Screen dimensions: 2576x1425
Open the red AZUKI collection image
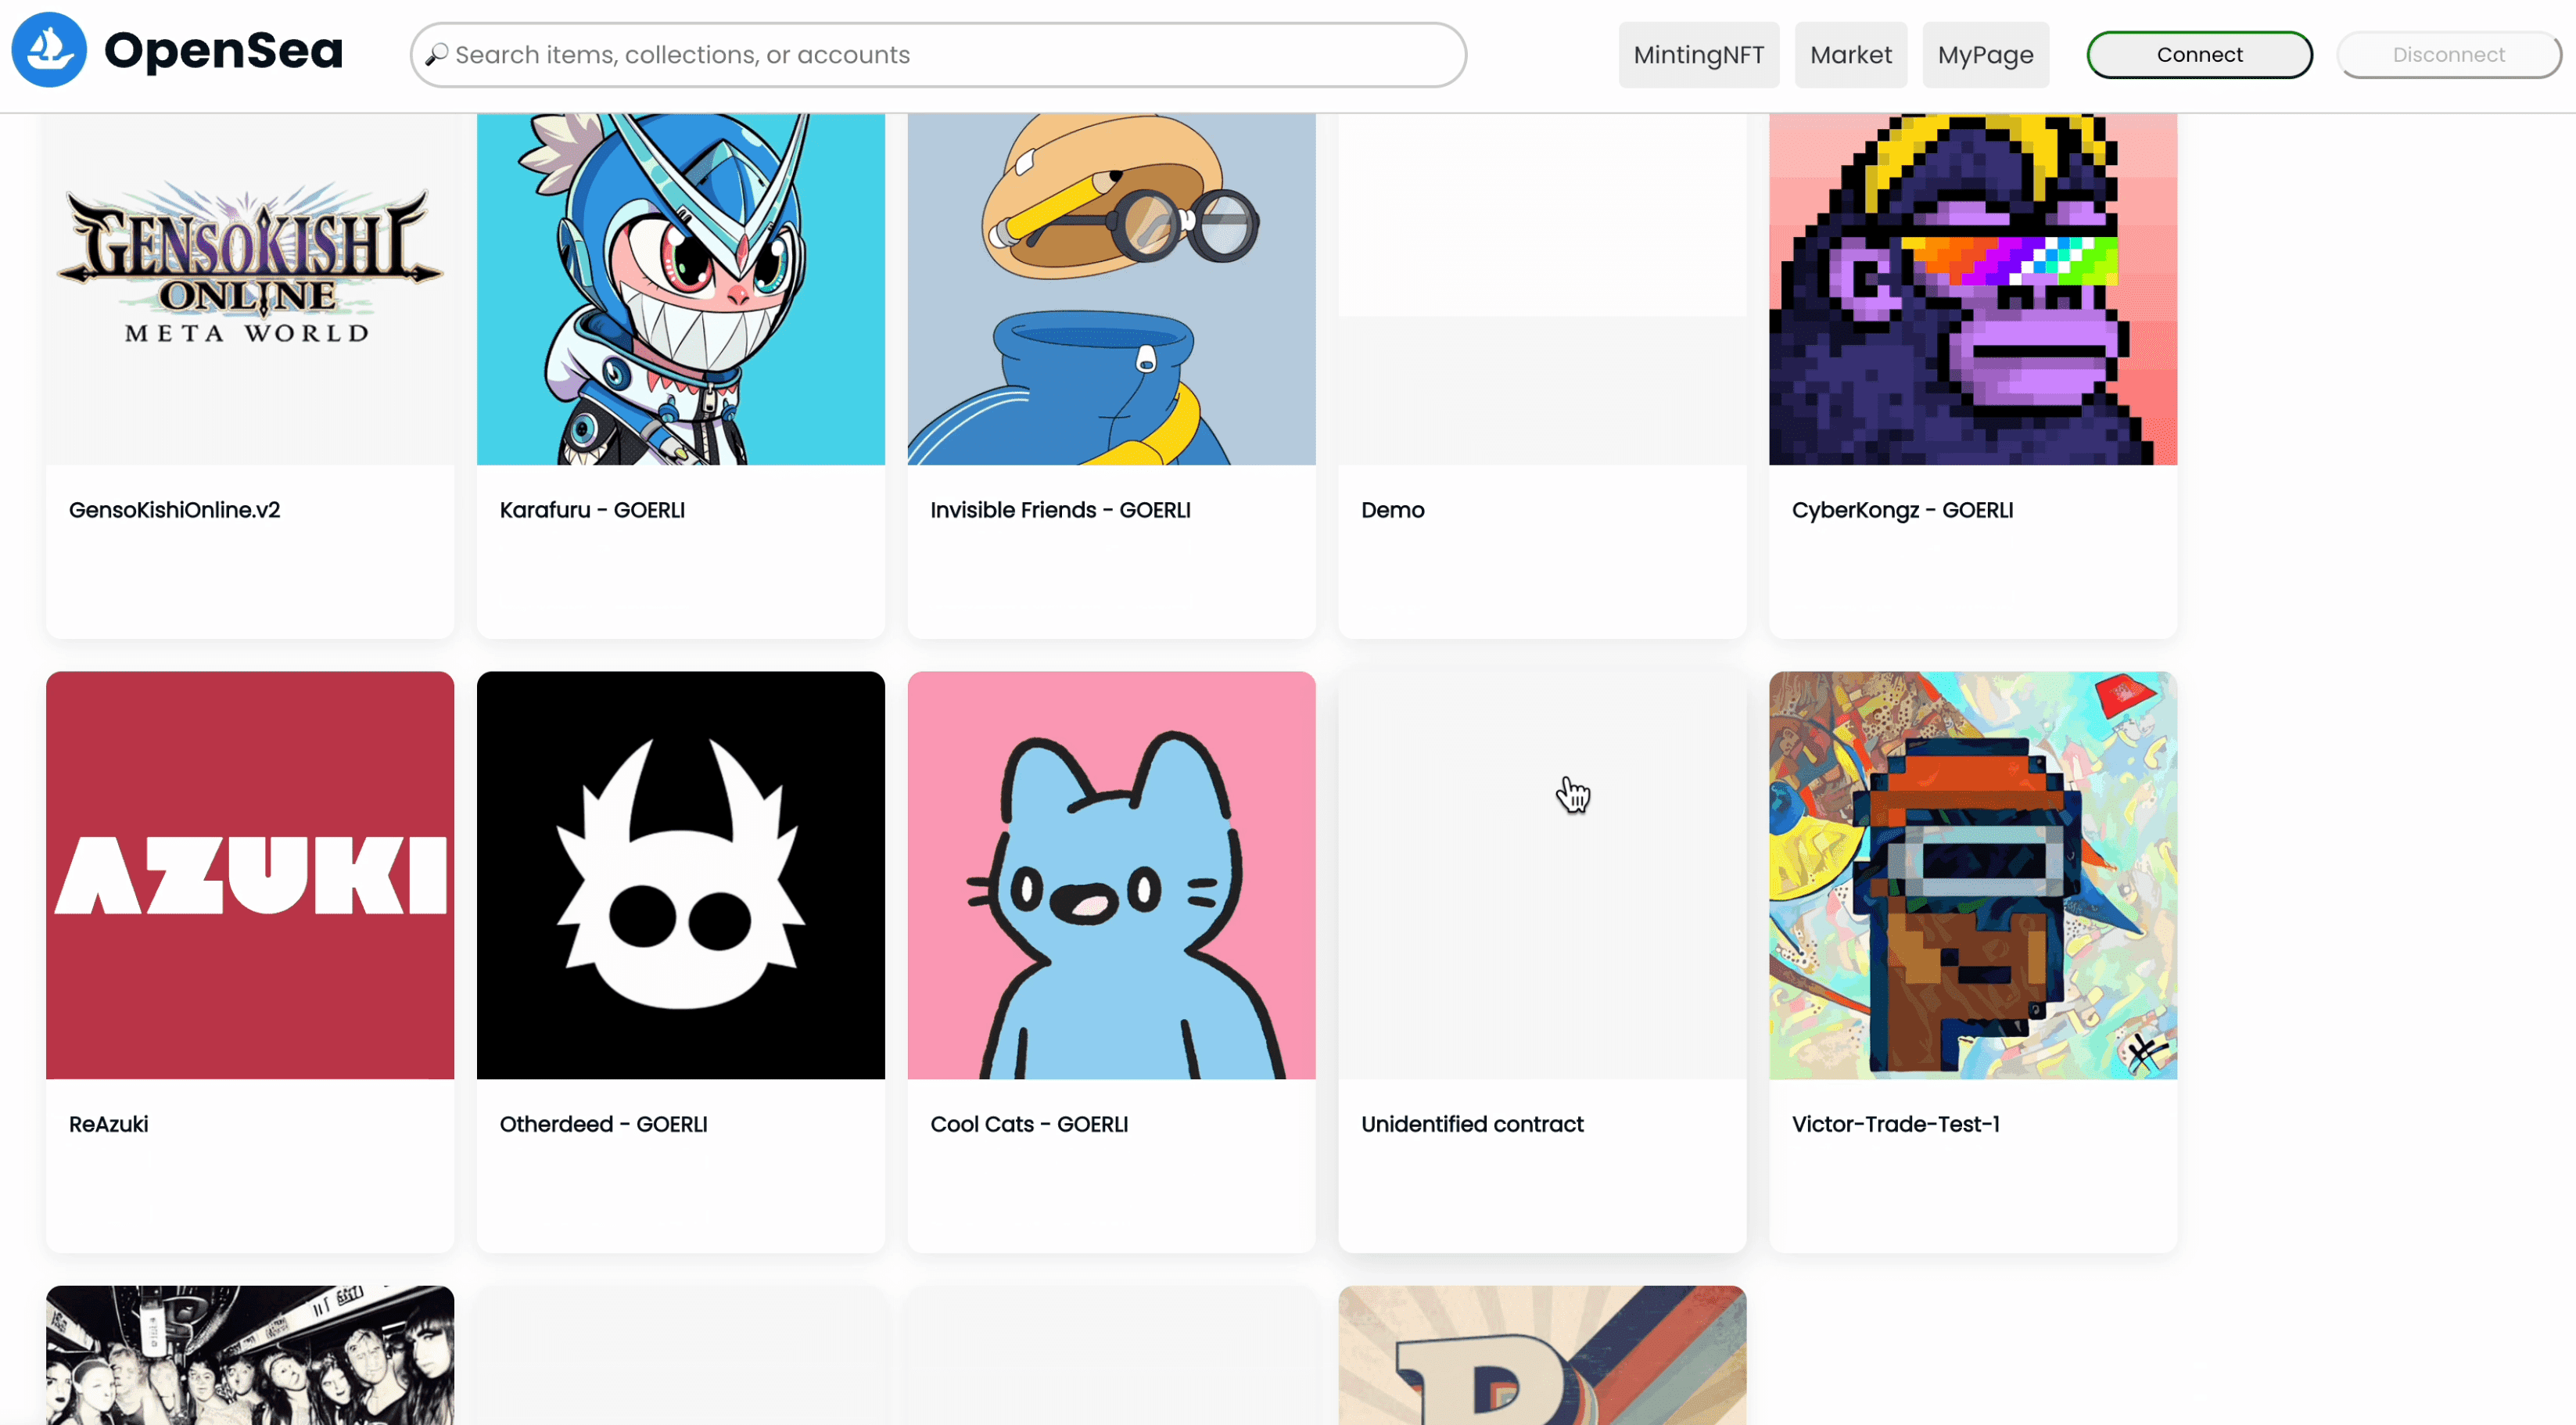pyautogui.click(x=250, y=875)
